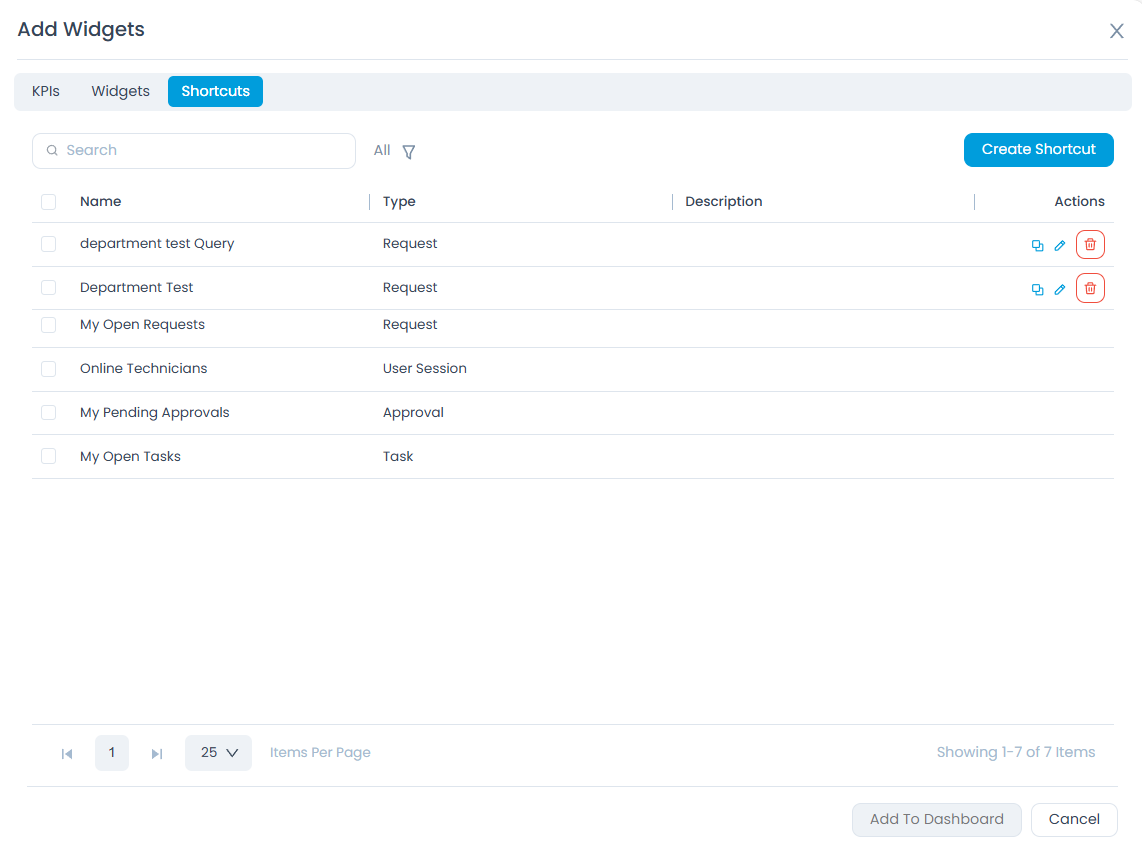Click the Create Shortcut button
Viewport: 1142px width, 848px height.
[x=1038, y=150]
